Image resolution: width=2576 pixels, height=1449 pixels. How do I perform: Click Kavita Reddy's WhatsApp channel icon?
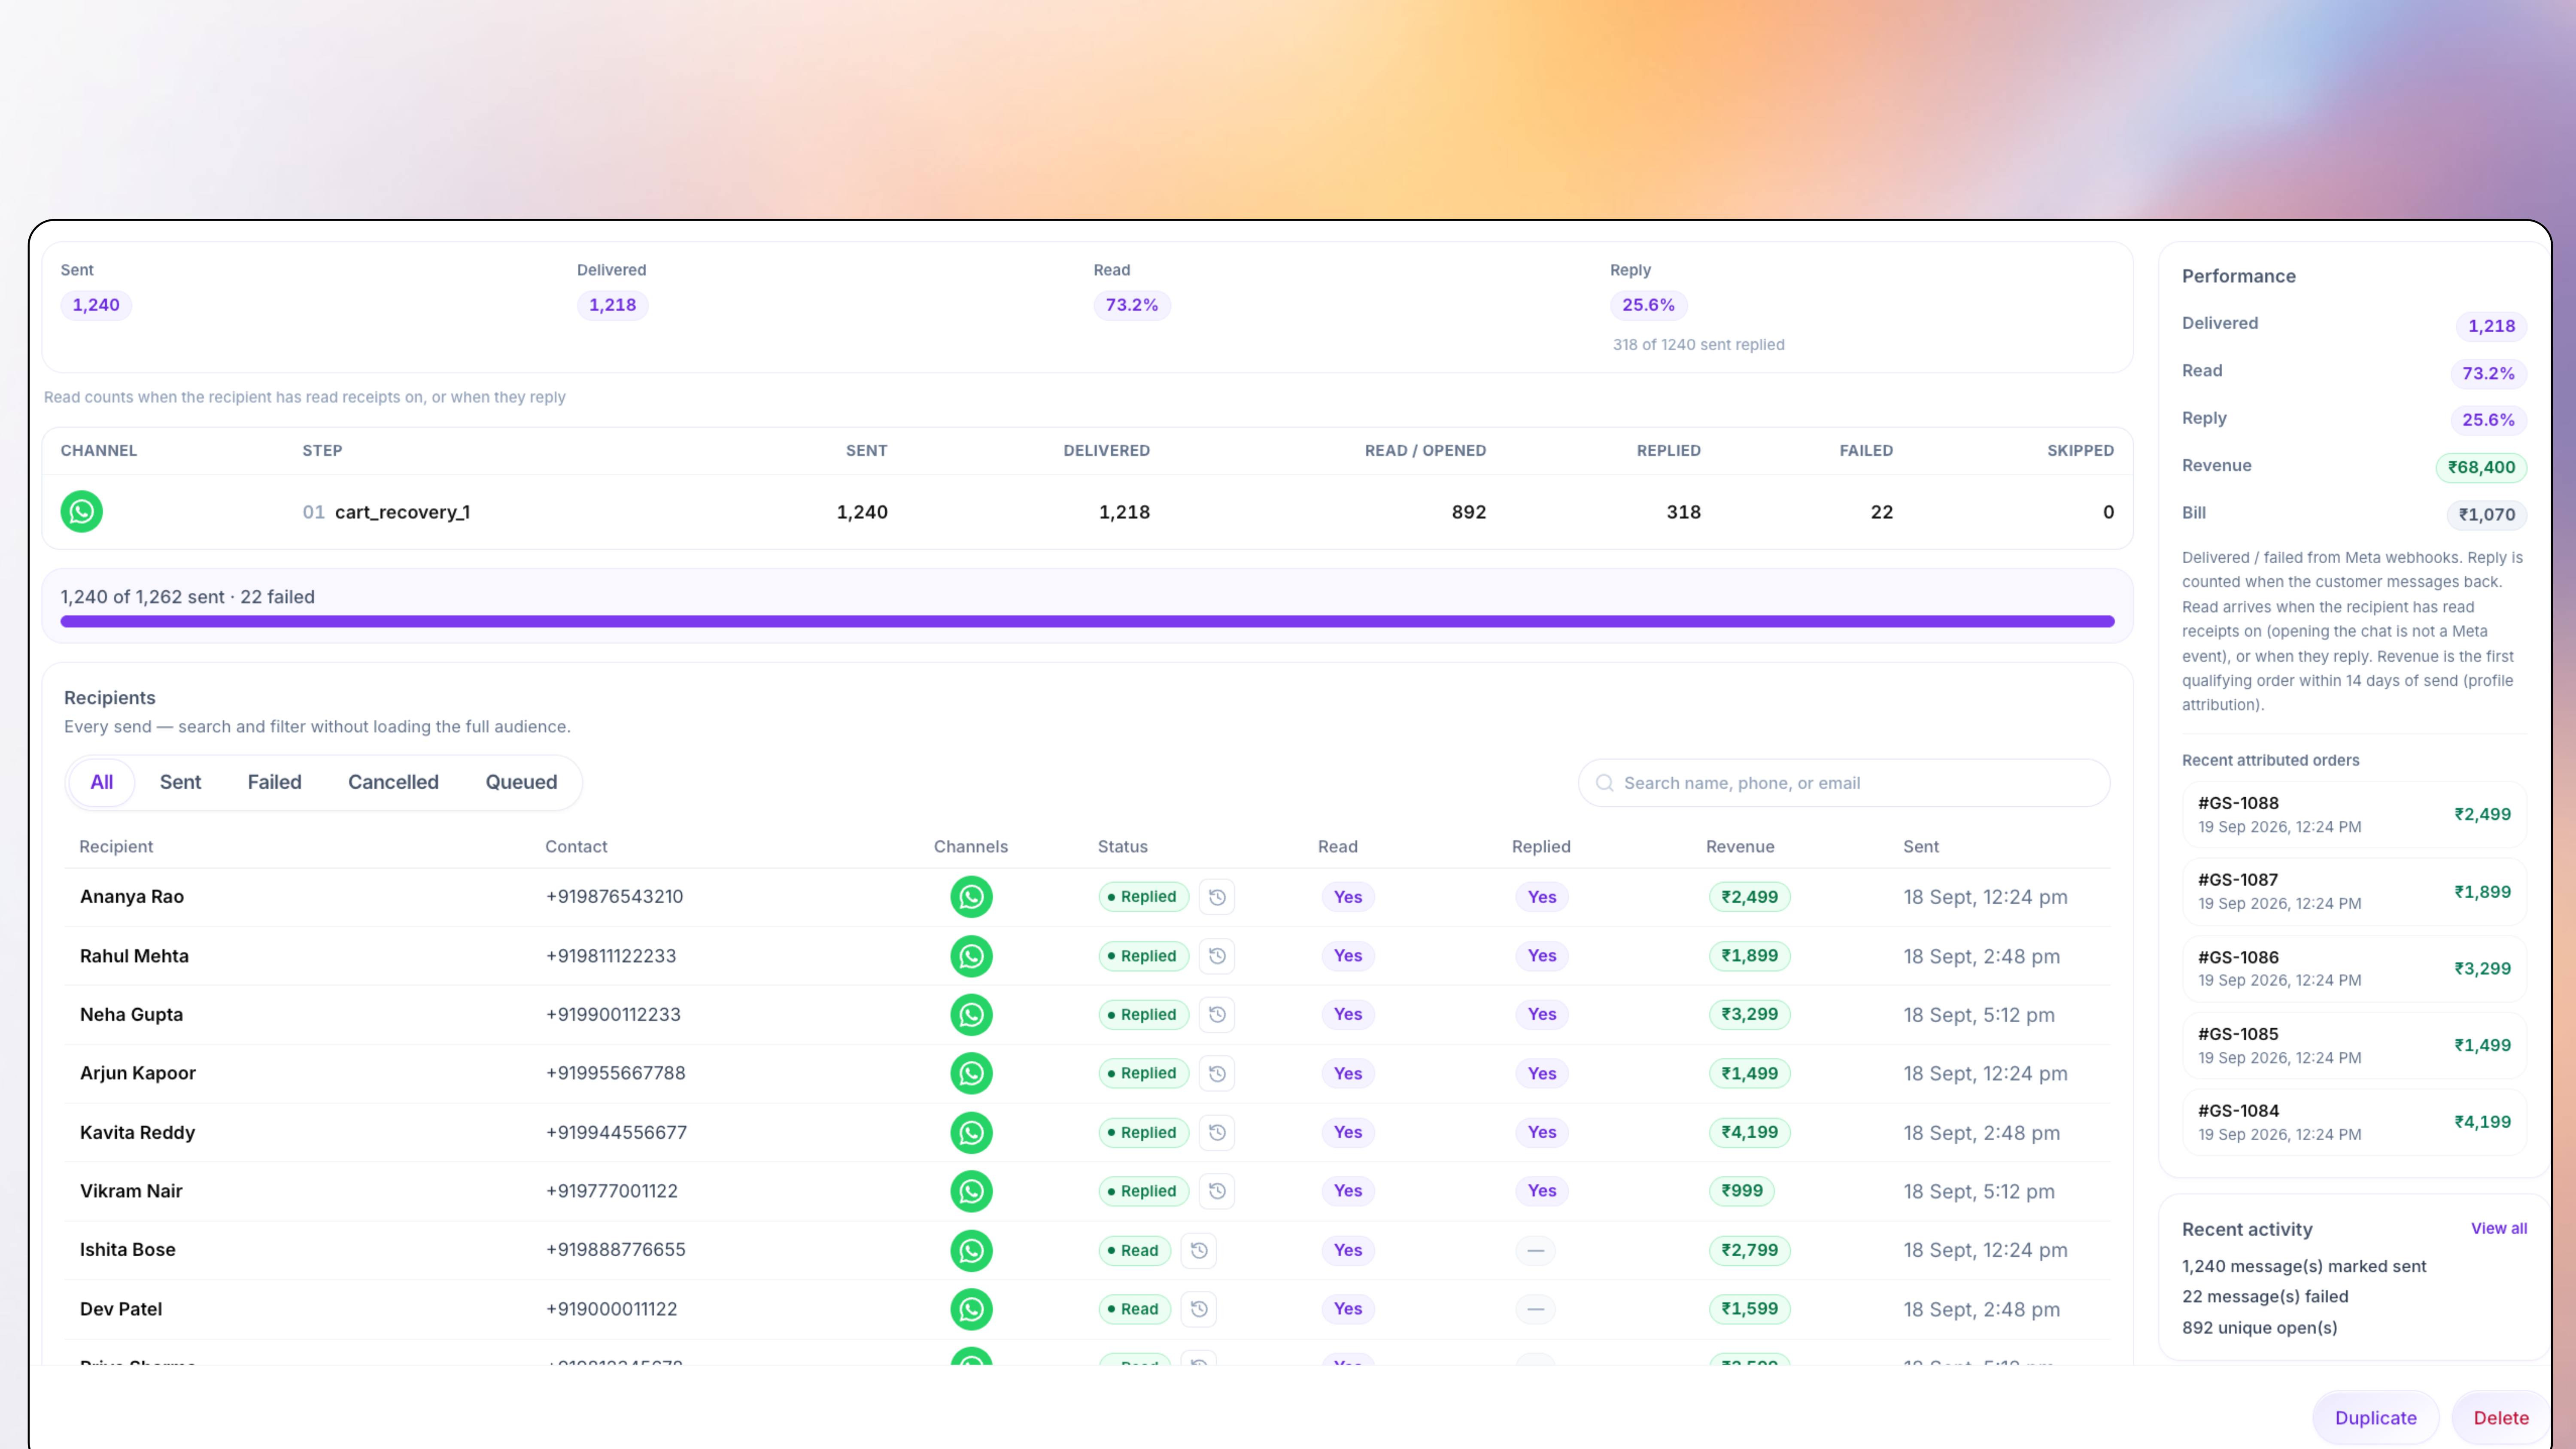pyautogui.click(x=971, y=1133)
